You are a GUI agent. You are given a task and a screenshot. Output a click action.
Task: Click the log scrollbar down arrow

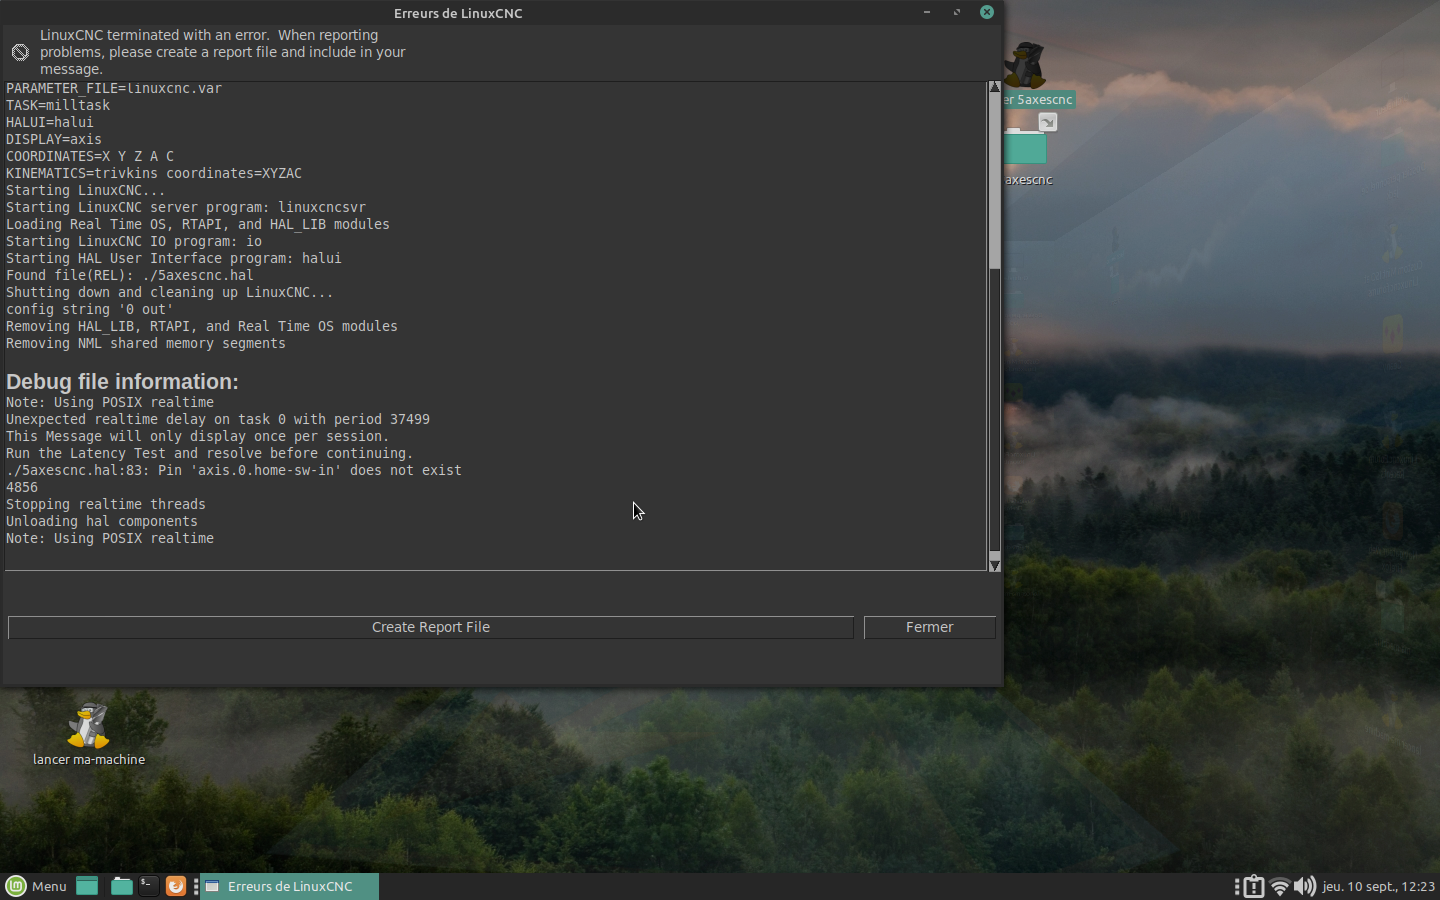994,565
